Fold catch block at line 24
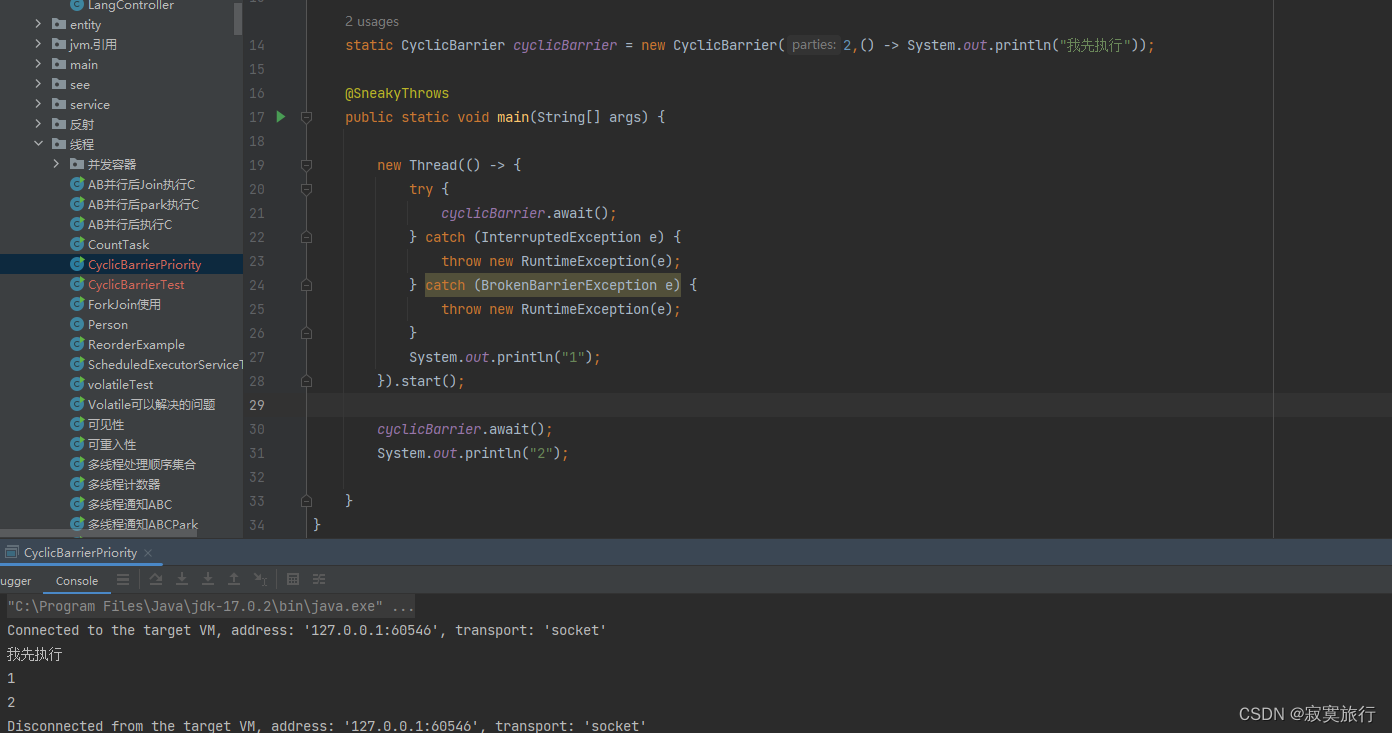Viewport: 1392px width, 733px height. coord(306,285)
